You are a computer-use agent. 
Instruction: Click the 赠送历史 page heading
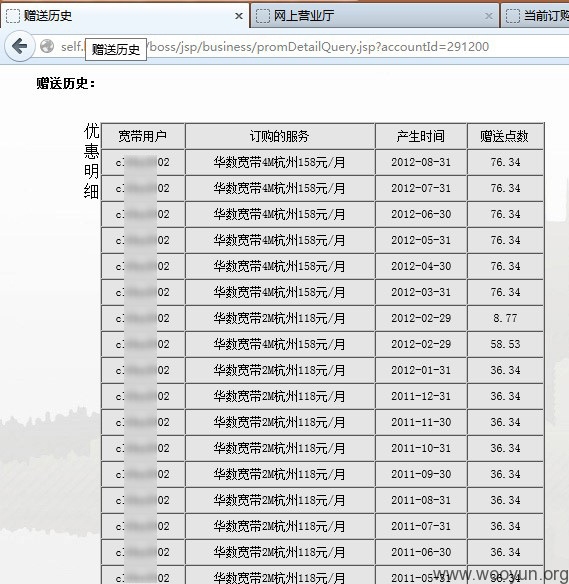pyautogui.click(x=66, y=83)
